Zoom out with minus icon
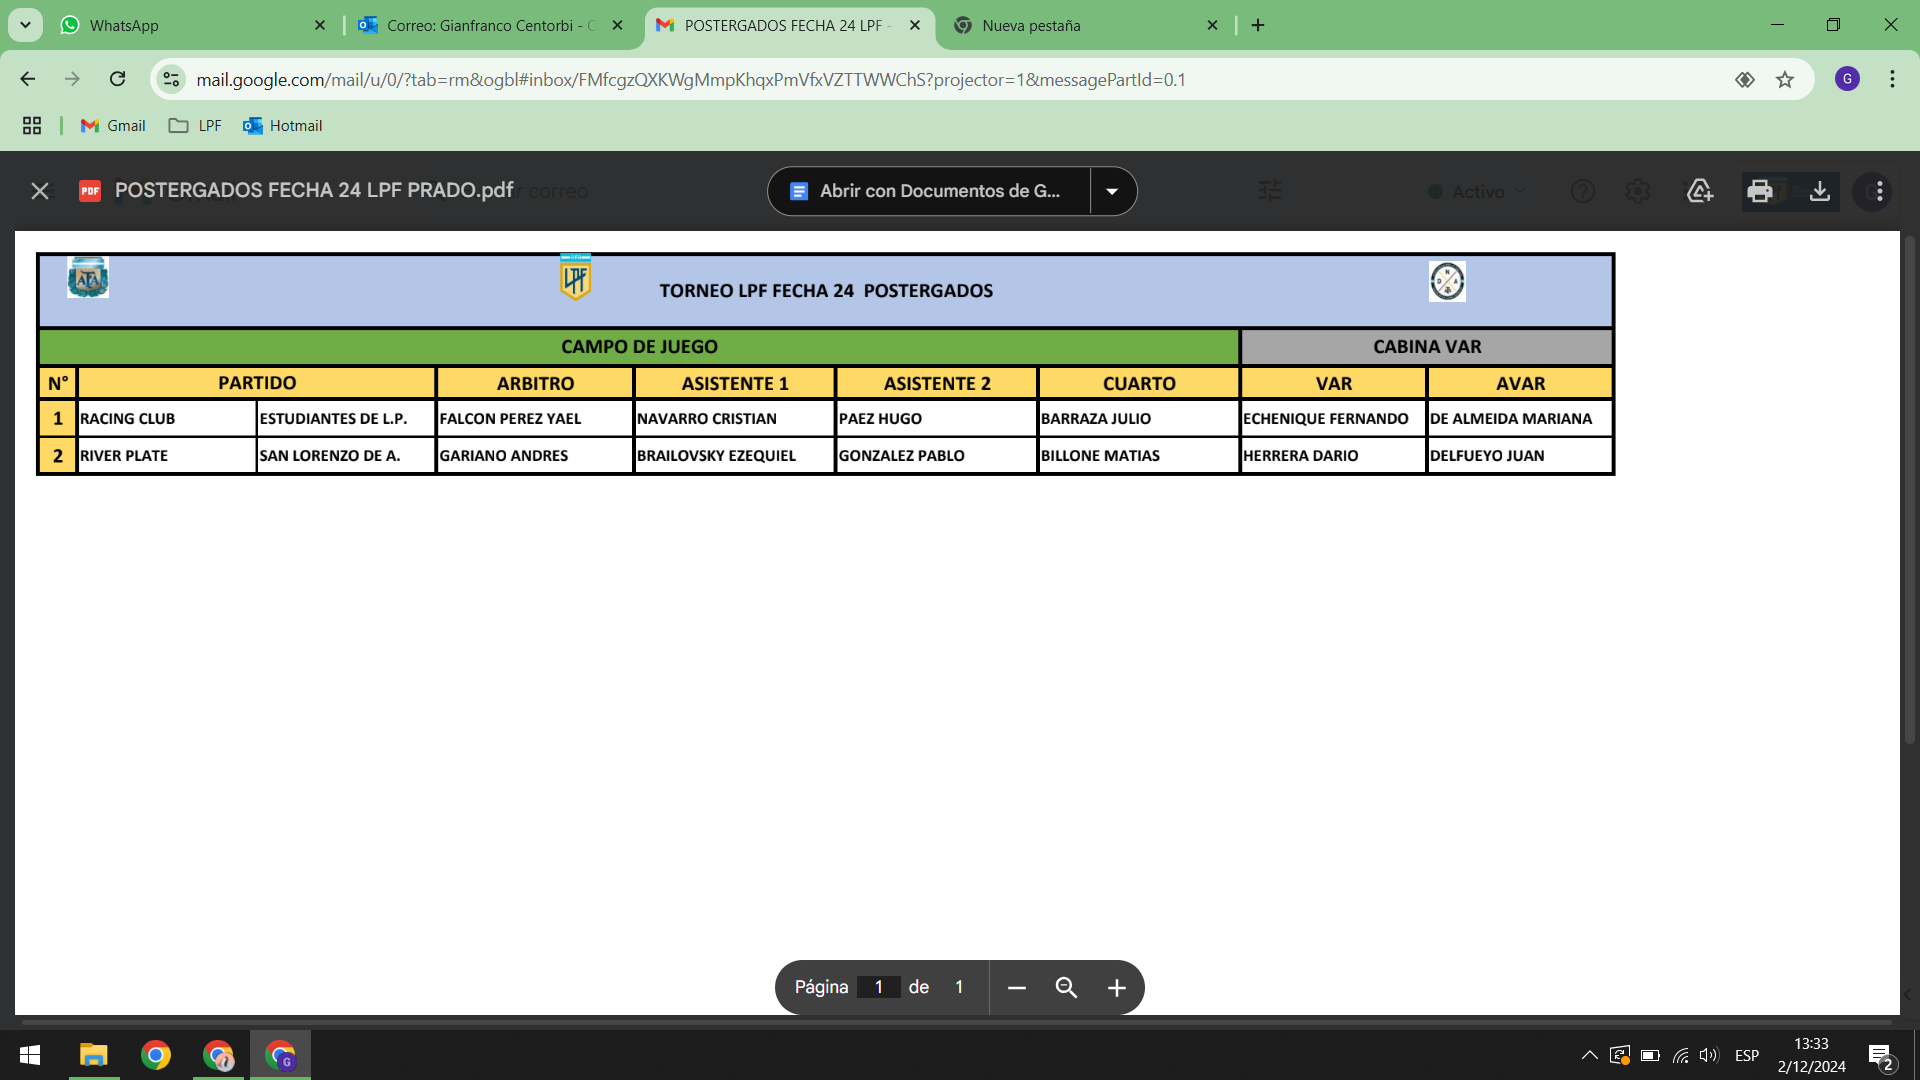 coord(1017,988)
